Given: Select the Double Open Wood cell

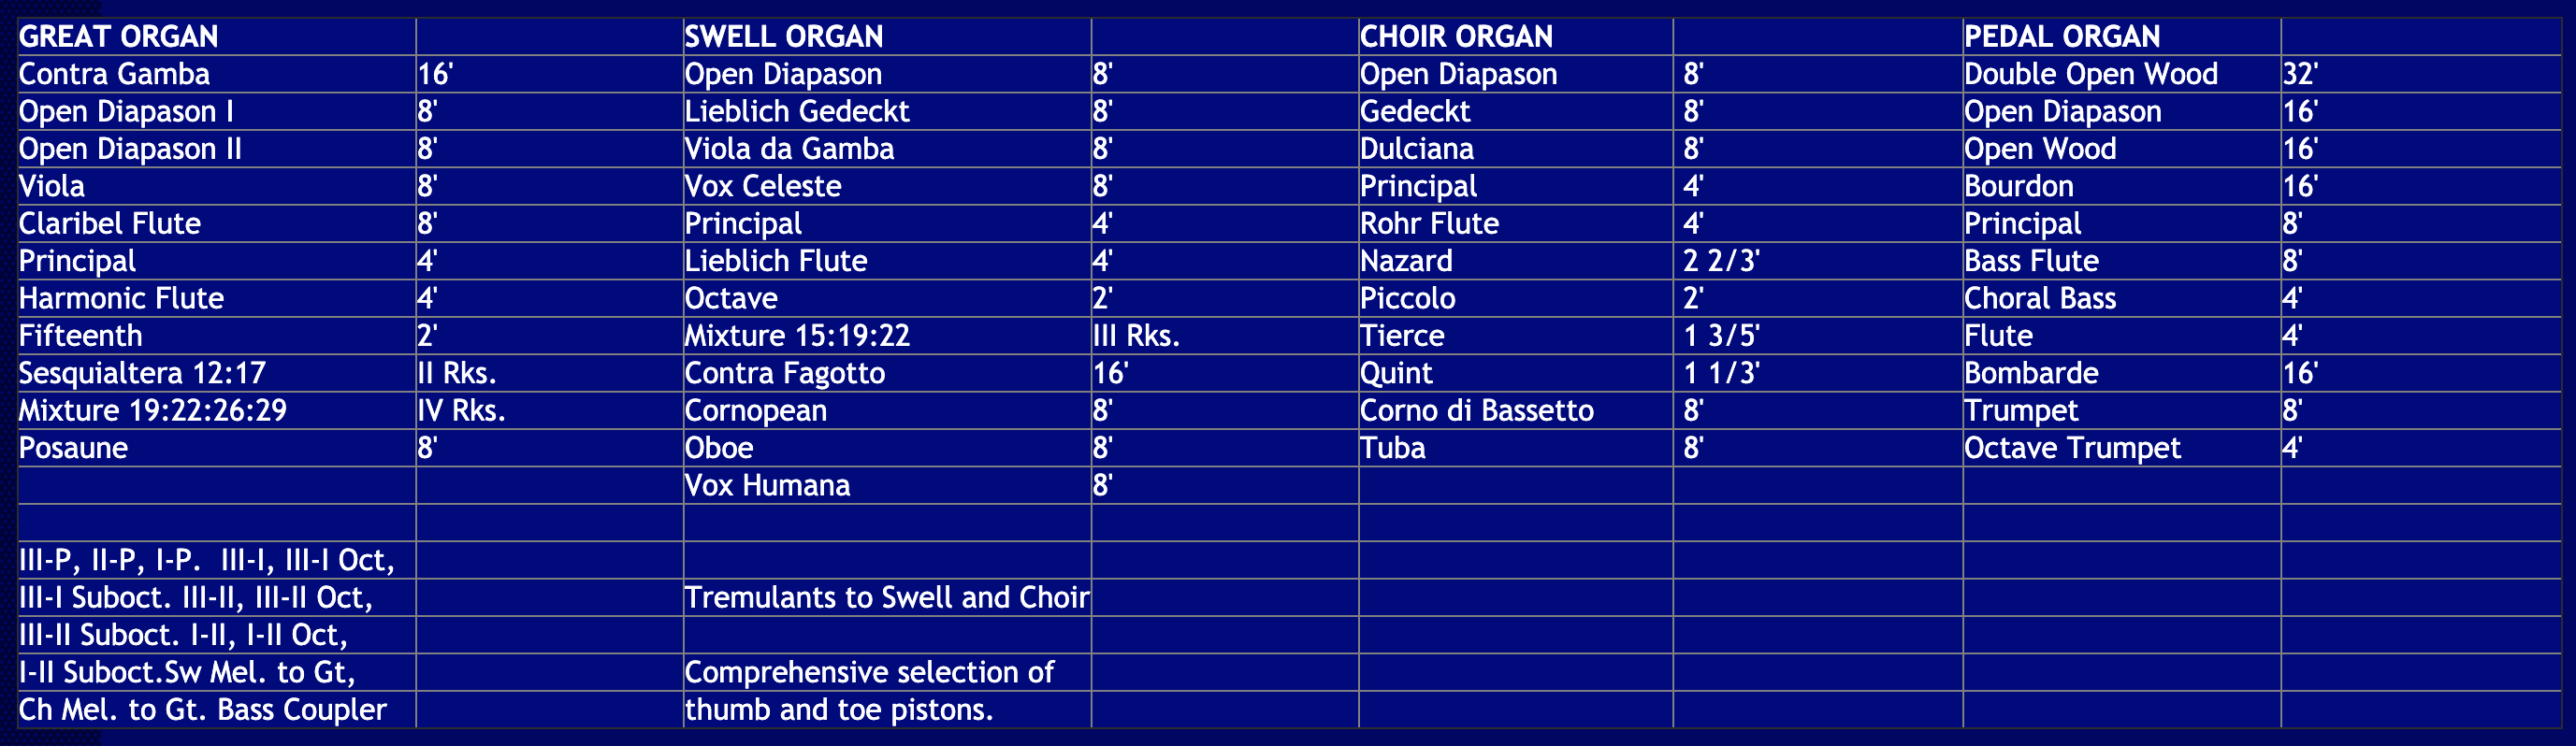Looking at the screenshot, I should 2090,74.
